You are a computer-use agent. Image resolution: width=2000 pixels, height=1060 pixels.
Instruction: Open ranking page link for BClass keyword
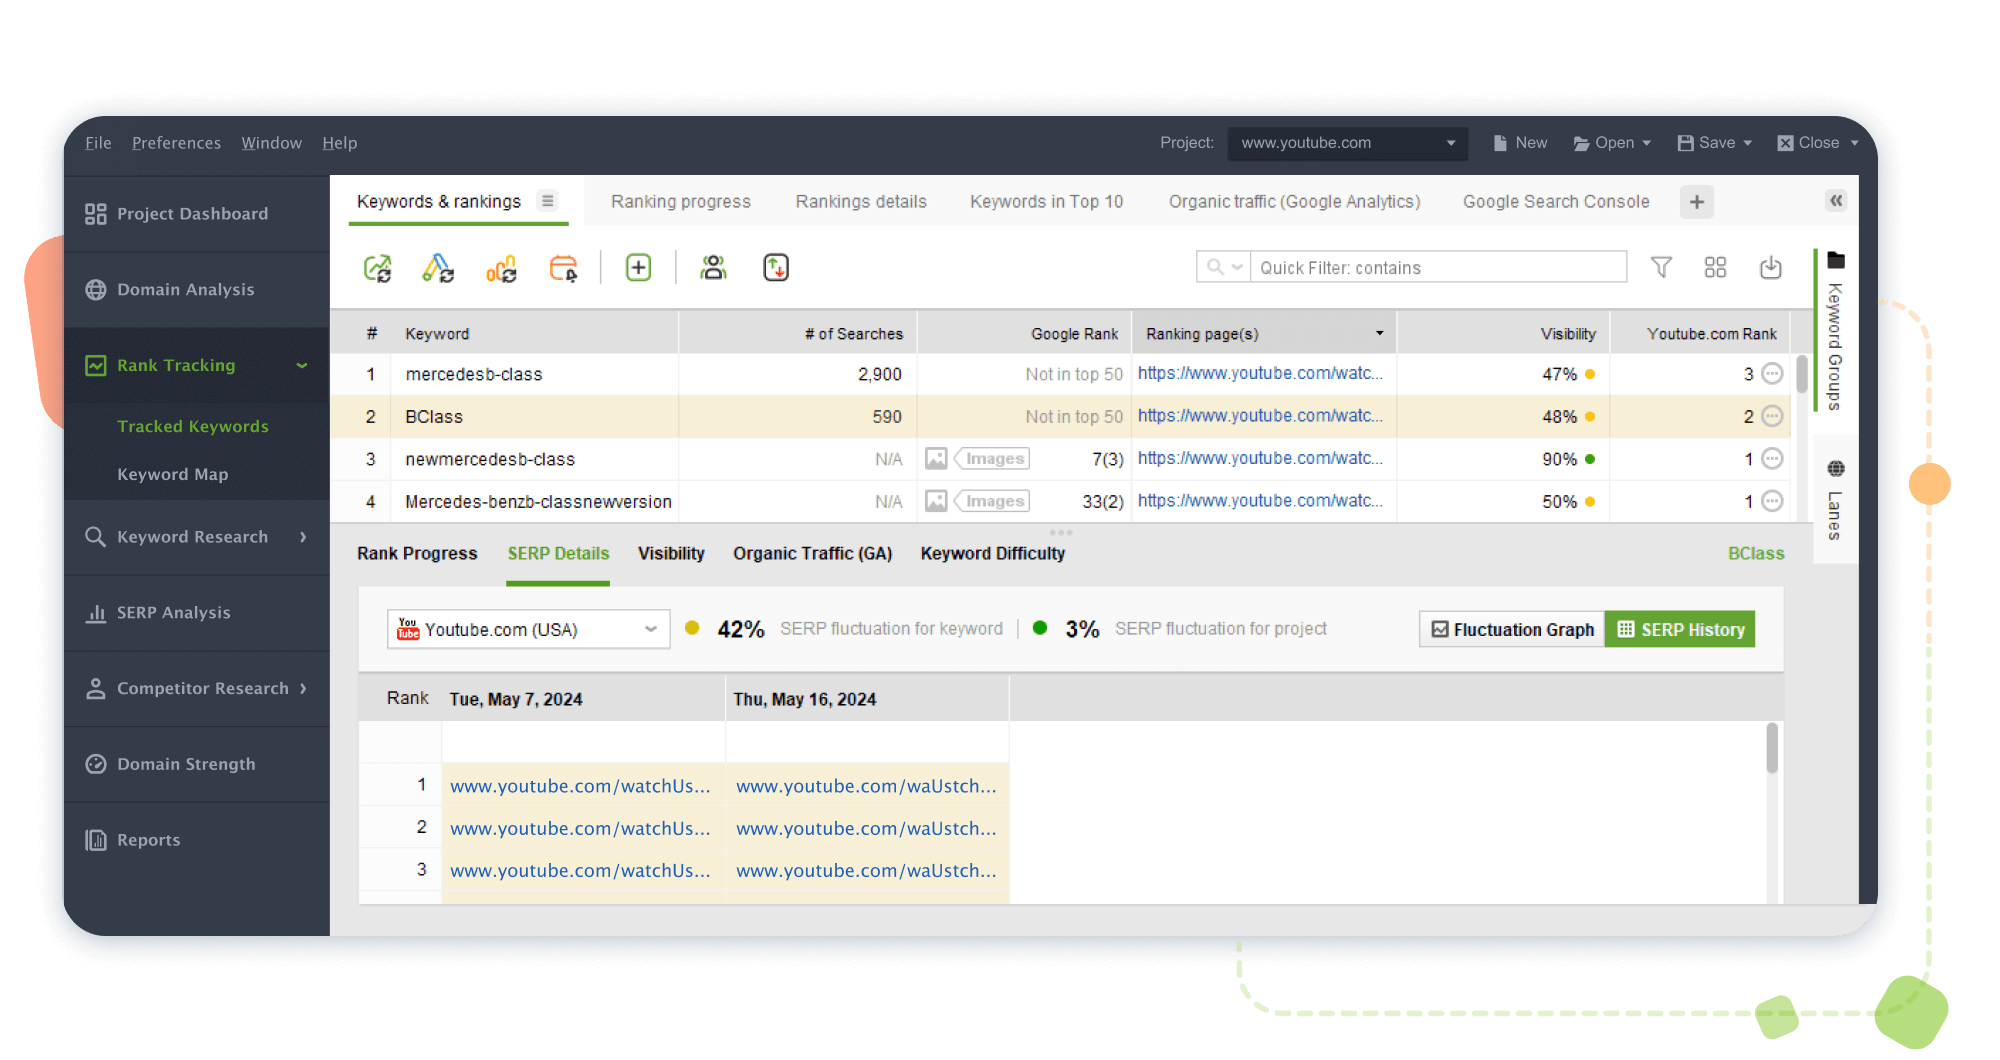pos(1260,416)
